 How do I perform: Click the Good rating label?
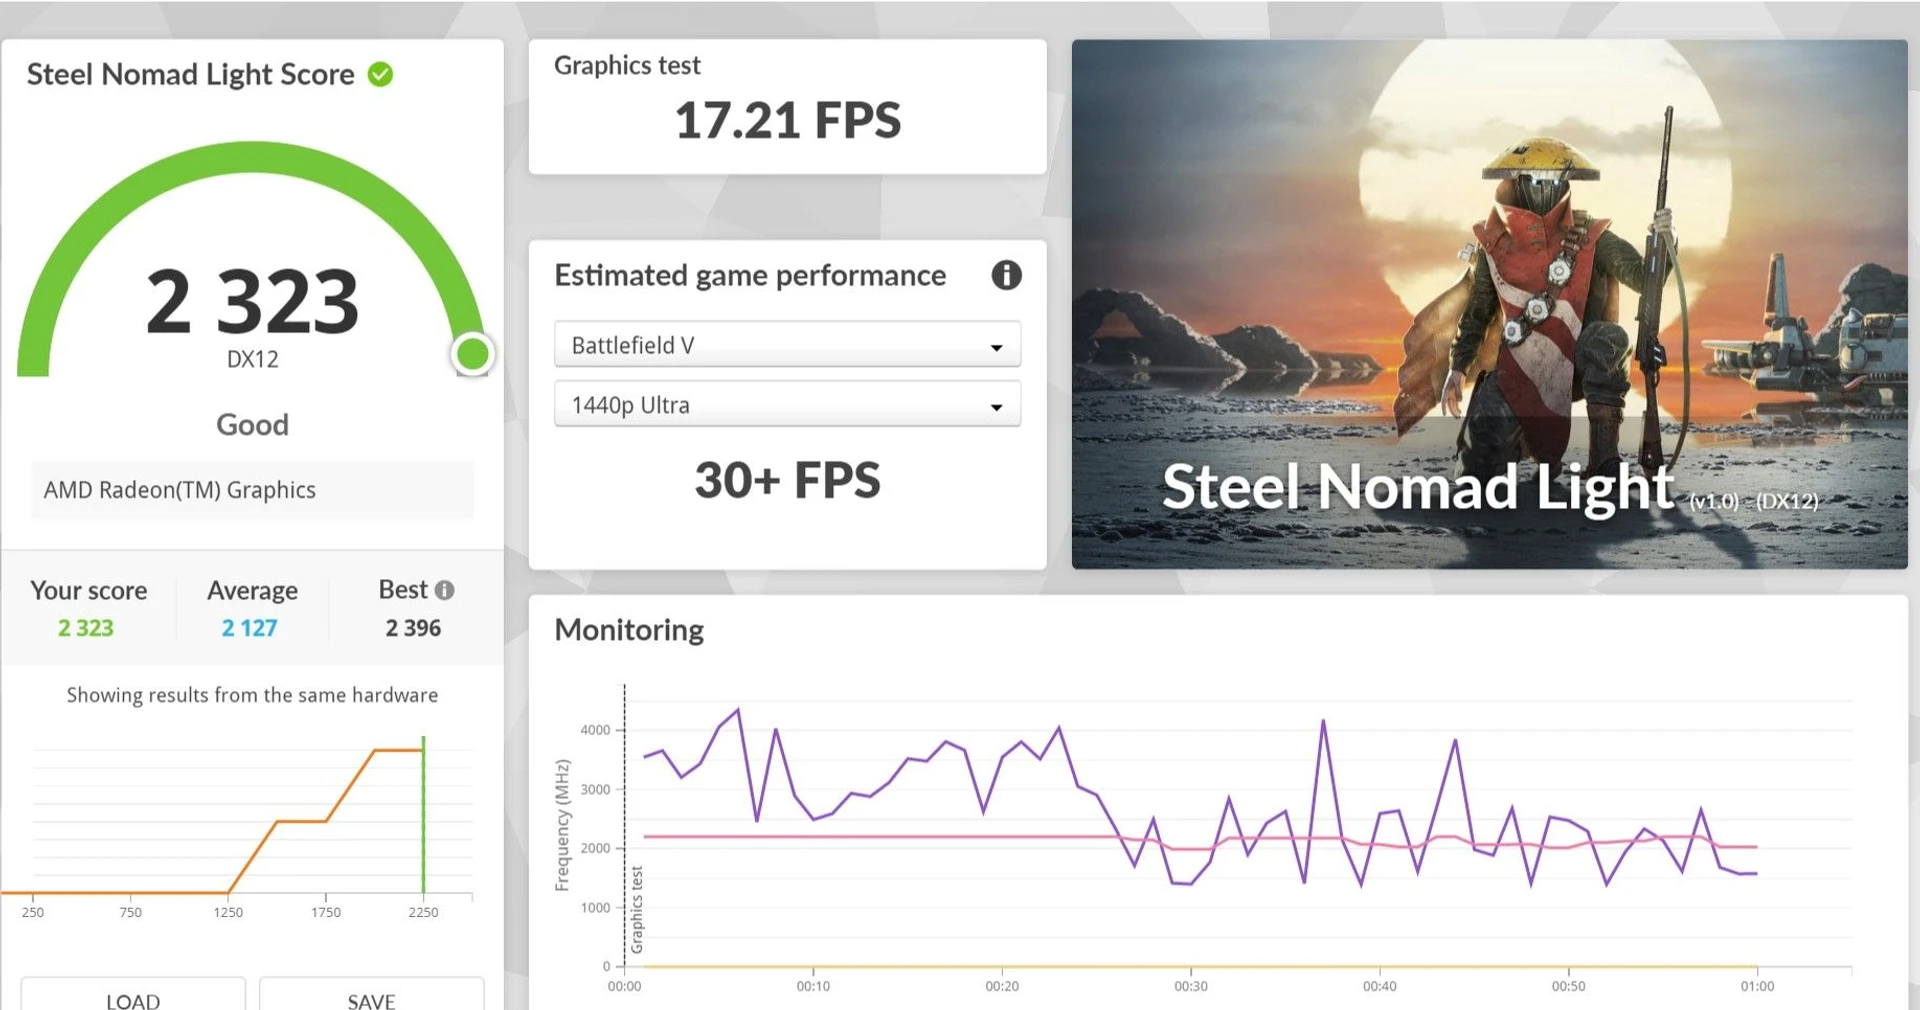coord(252,425)
